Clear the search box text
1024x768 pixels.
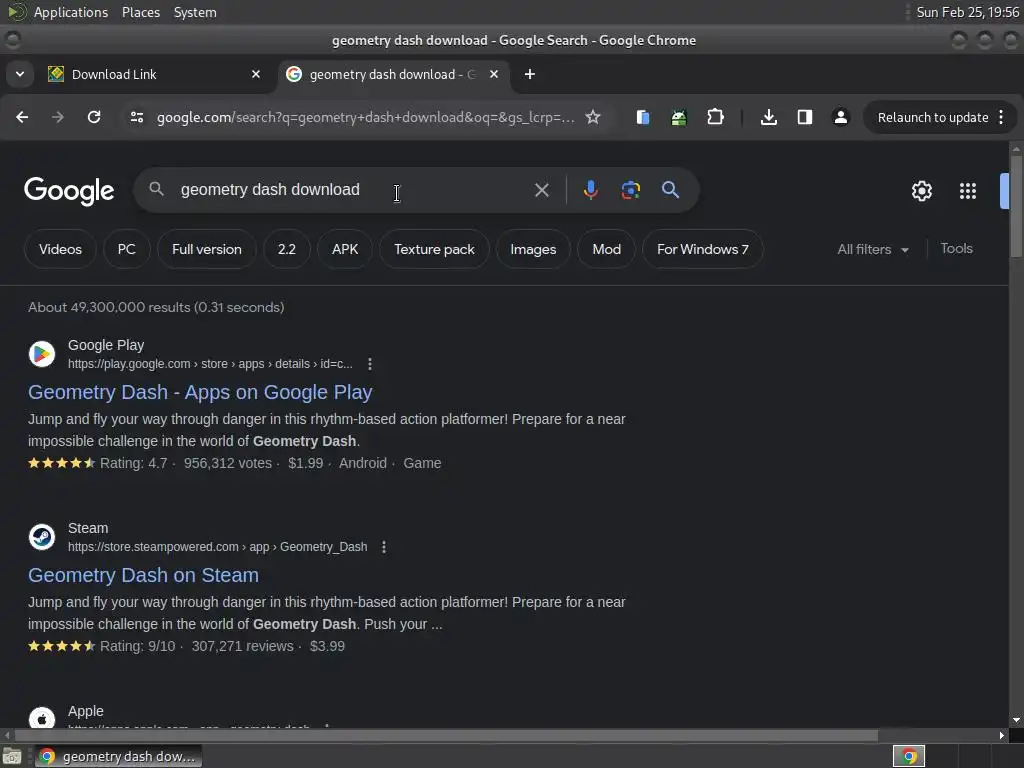click(541, 190)
